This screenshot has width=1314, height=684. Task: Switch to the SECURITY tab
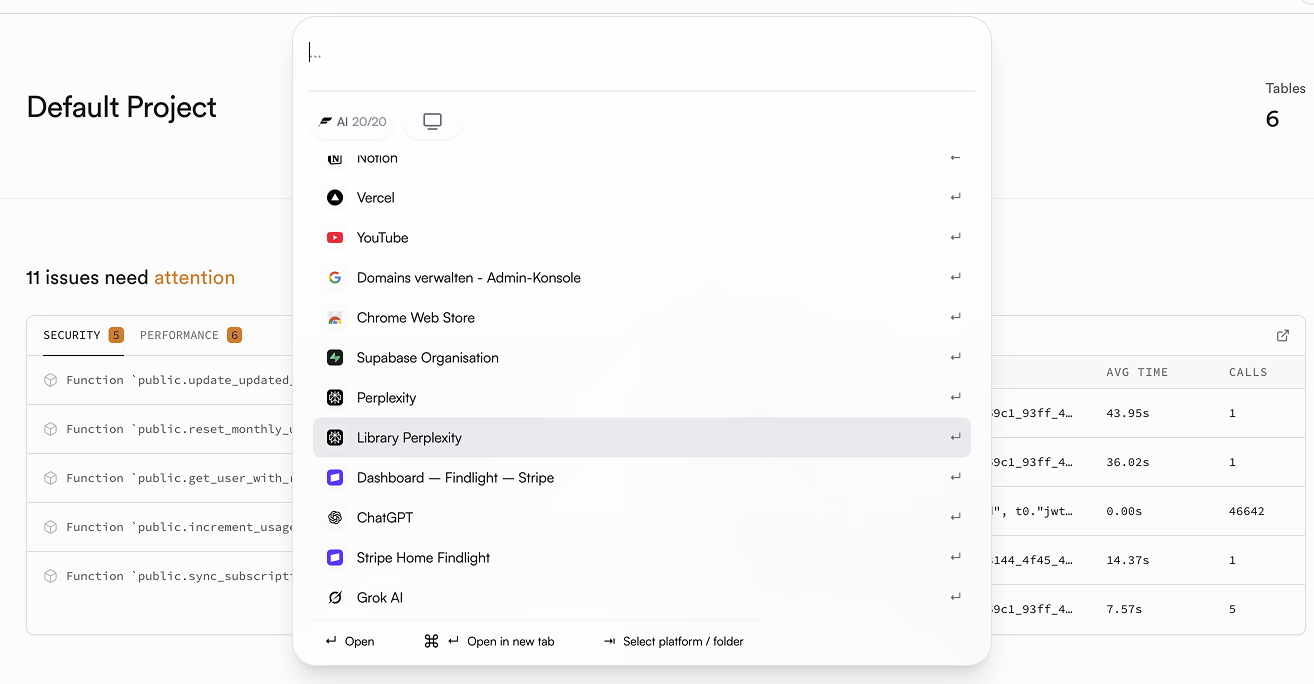click(70, 335)
